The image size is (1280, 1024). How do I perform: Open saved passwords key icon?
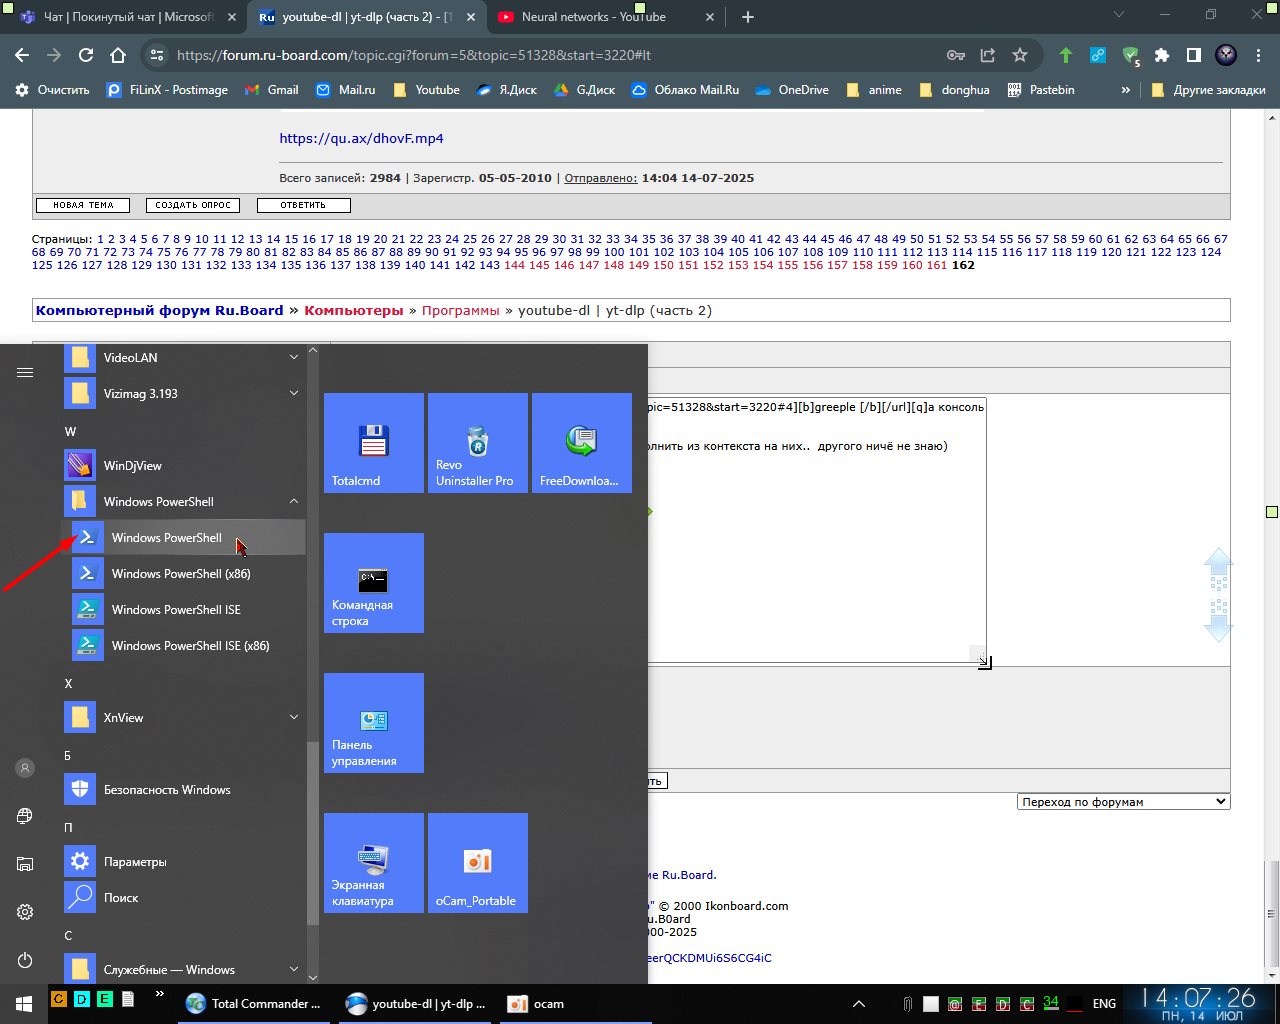[956, 55]
